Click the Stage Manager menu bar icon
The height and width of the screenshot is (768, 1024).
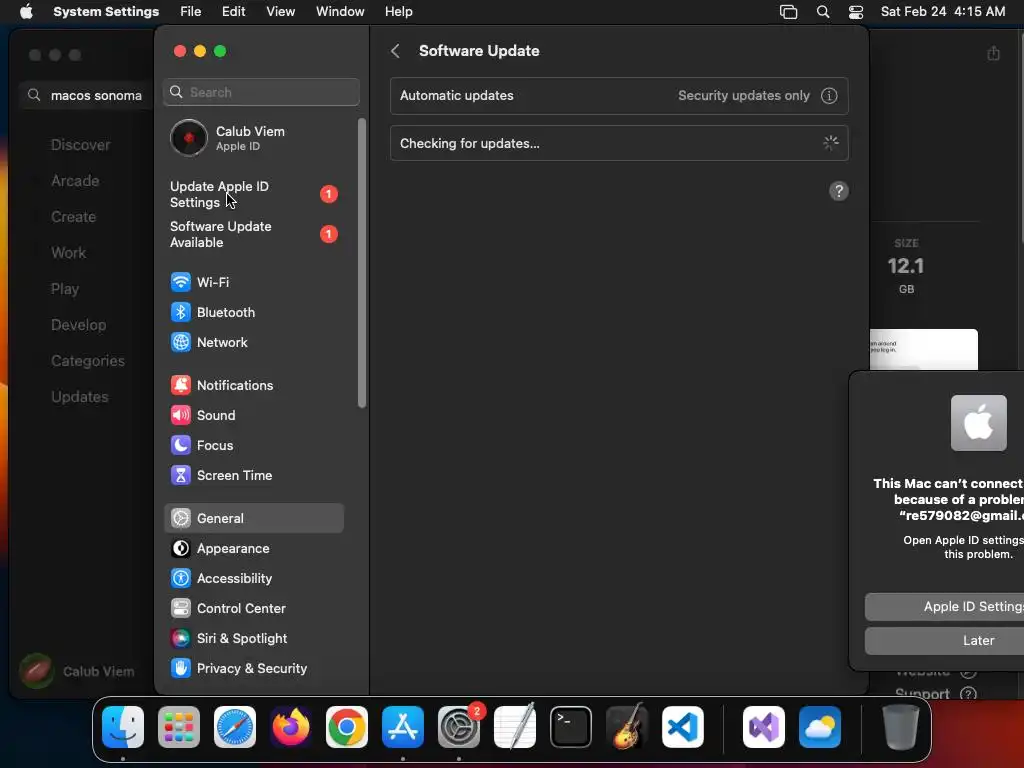tap(789, 12)
